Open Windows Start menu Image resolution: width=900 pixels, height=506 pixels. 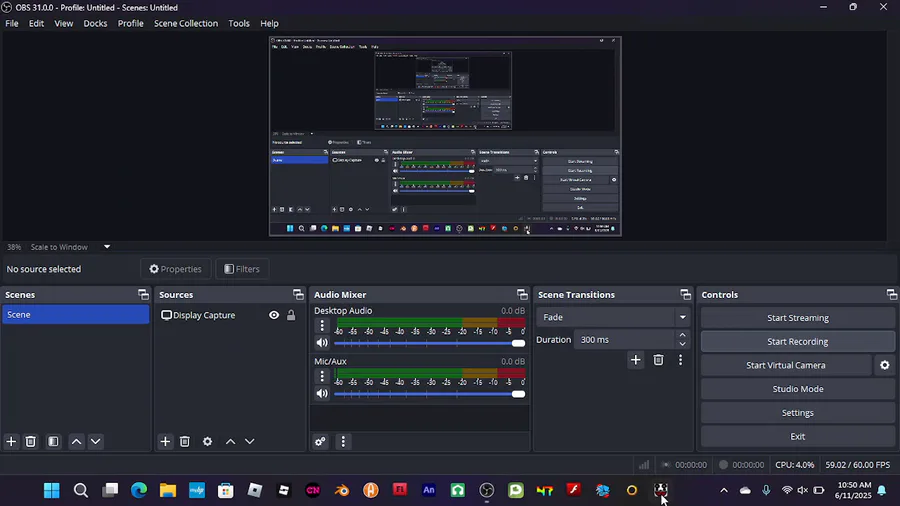pos(52,490)
